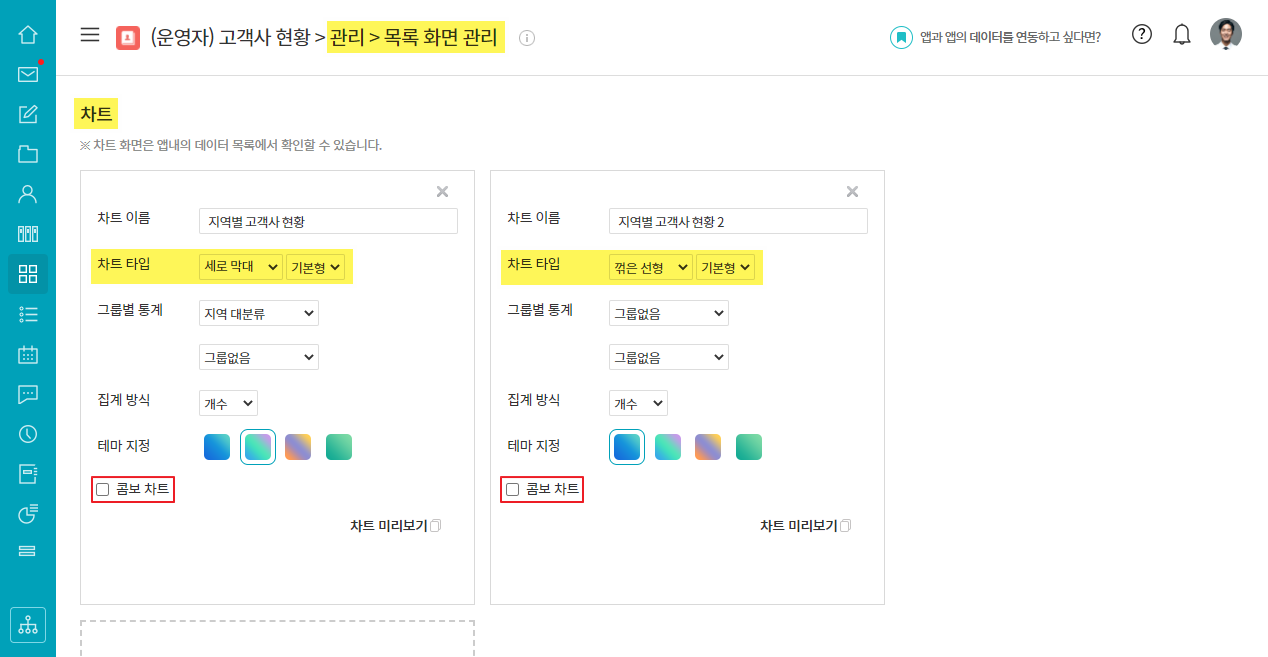Enable 콤보 차트 checkbox in first chart
Viewport: 1268px width, 657px height.
coord(103,490)
